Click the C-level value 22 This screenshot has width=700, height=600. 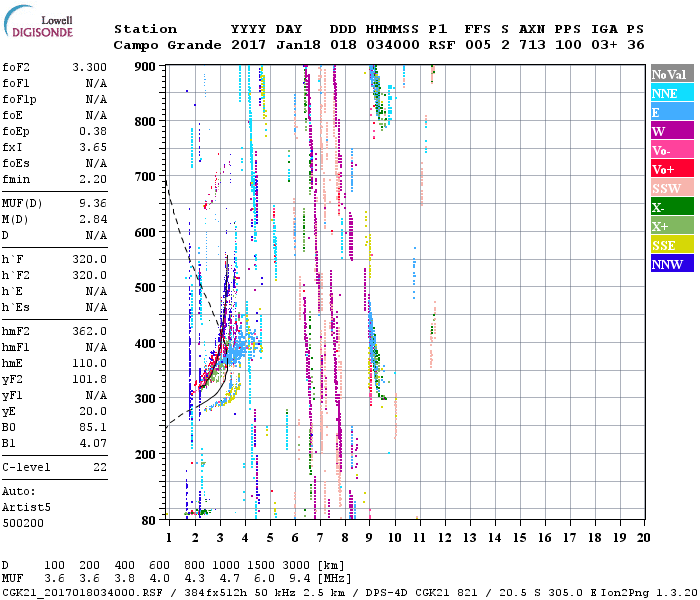(x=100, y=467)
